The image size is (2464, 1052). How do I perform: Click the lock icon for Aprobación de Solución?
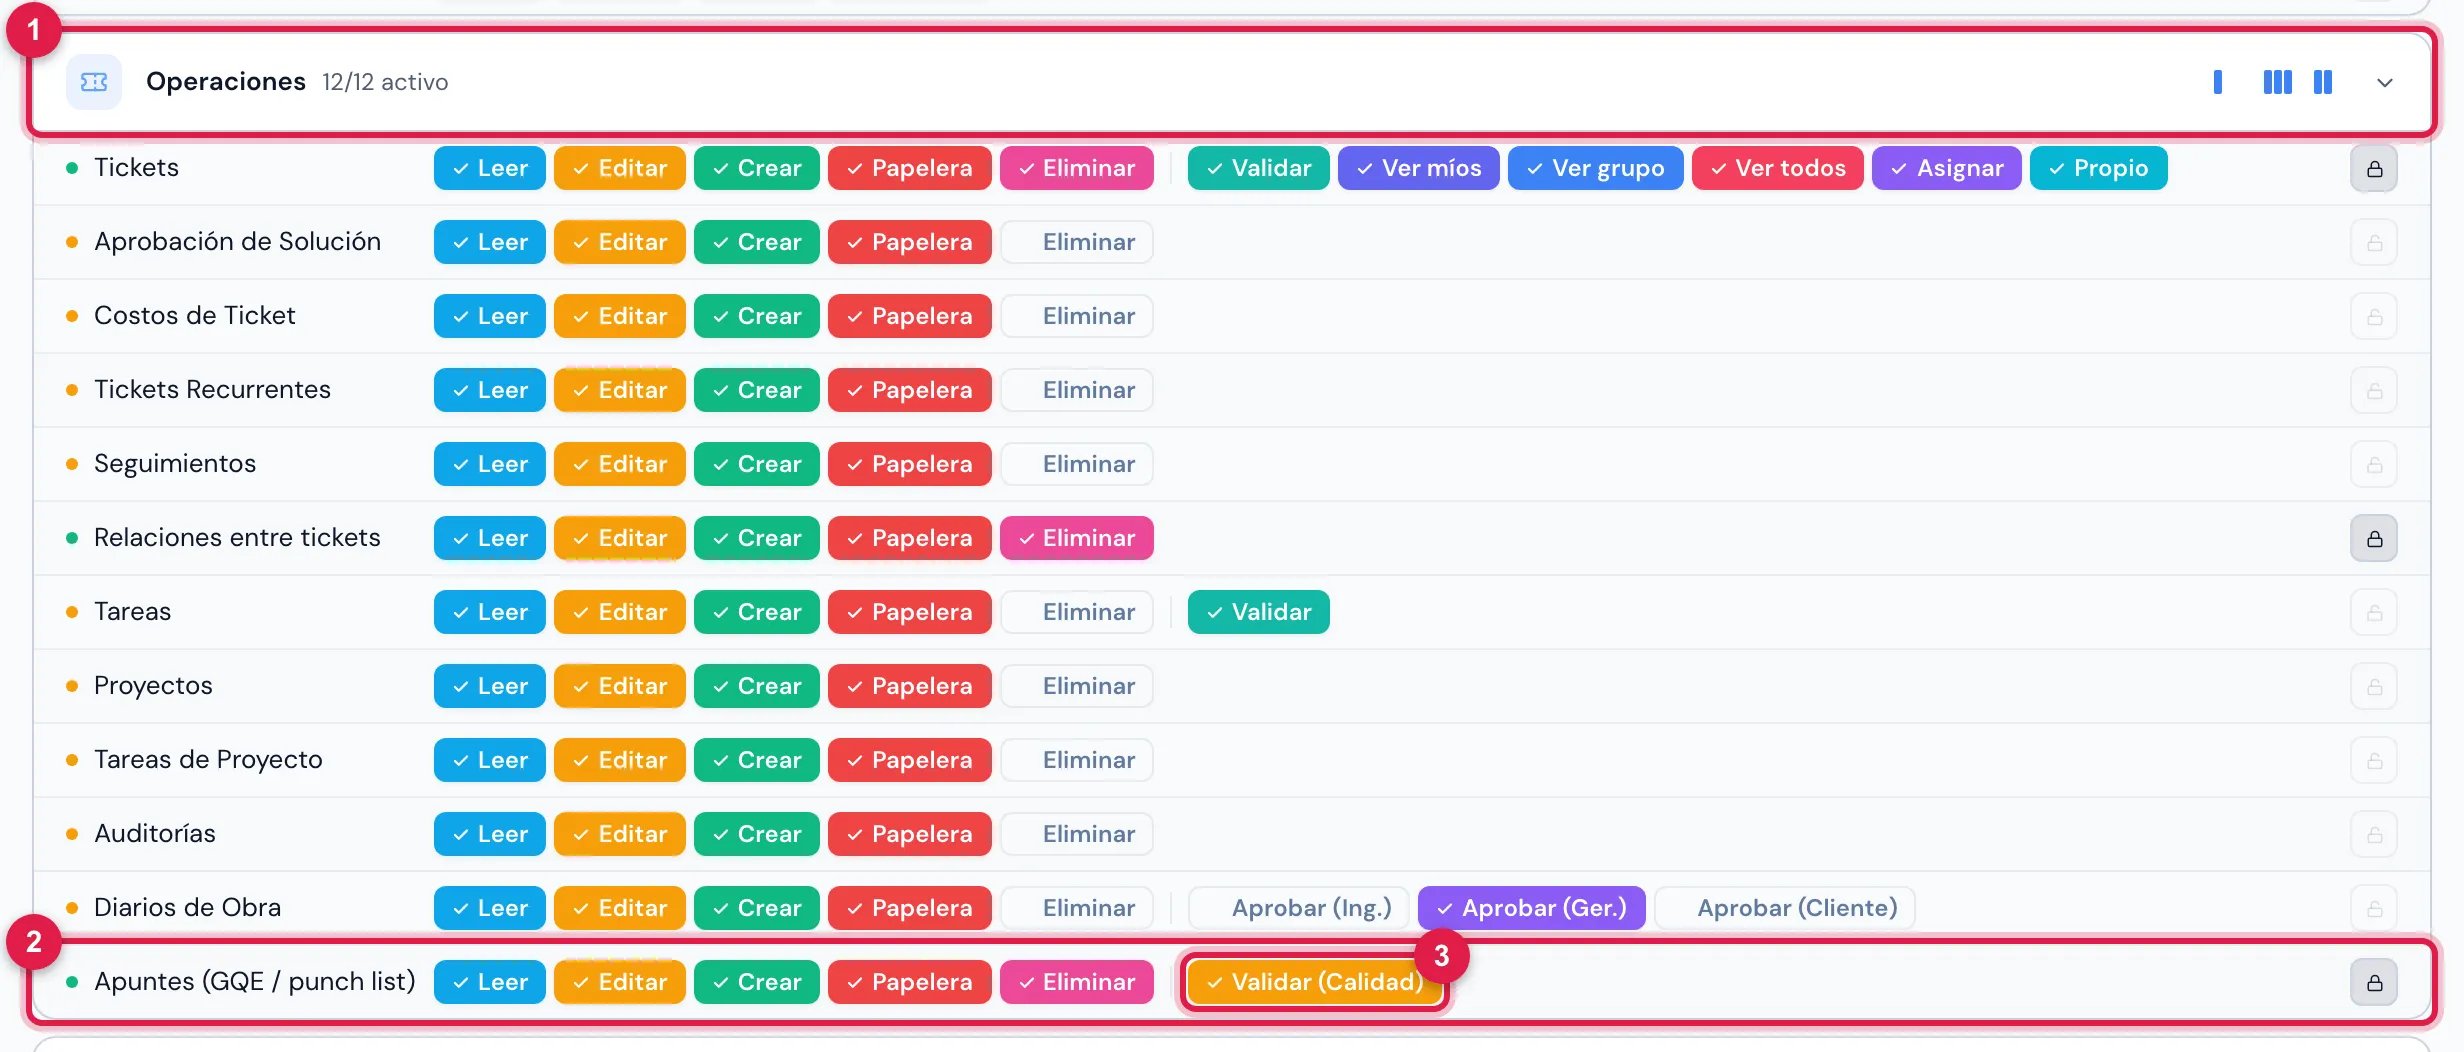2374,243
